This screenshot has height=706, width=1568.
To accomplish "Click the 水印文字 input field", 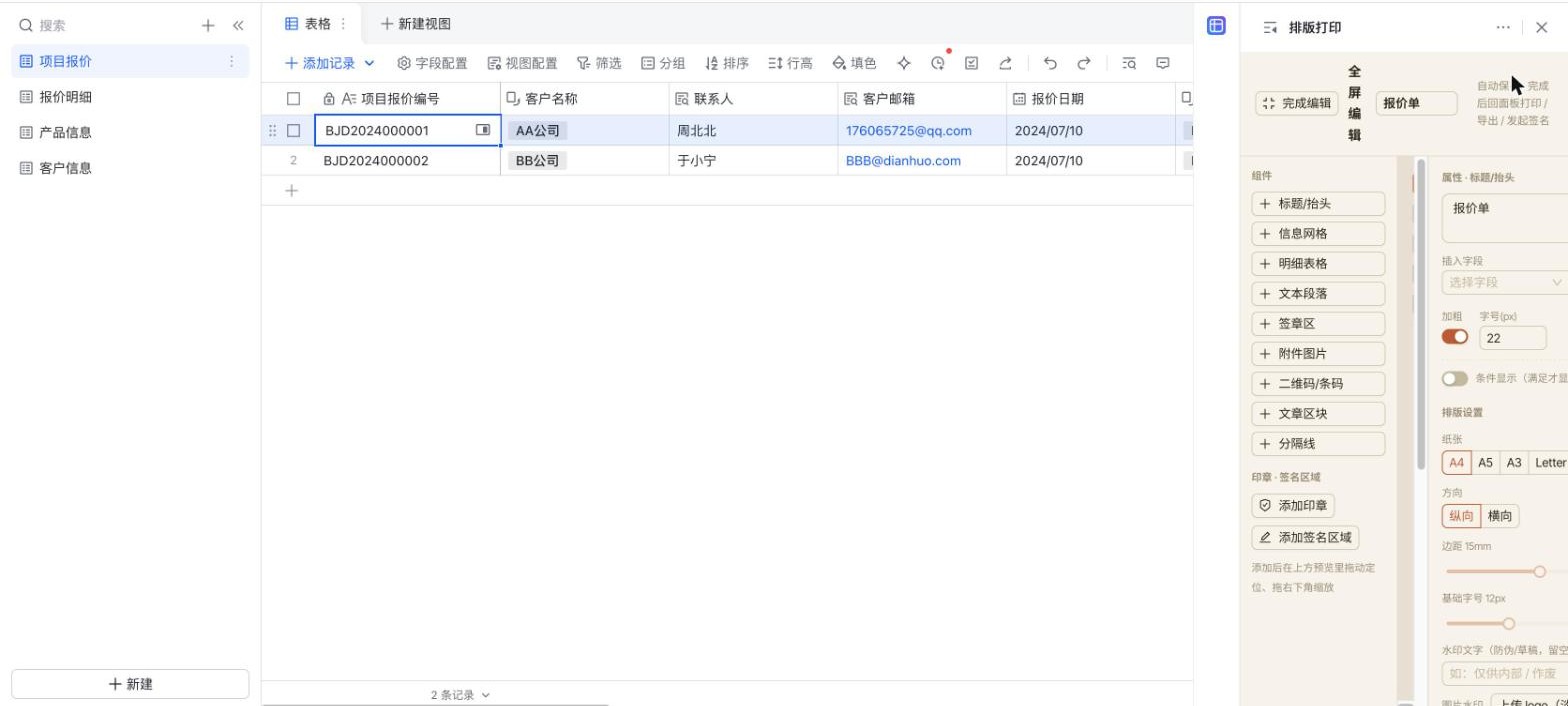I will pos(1504,673).
